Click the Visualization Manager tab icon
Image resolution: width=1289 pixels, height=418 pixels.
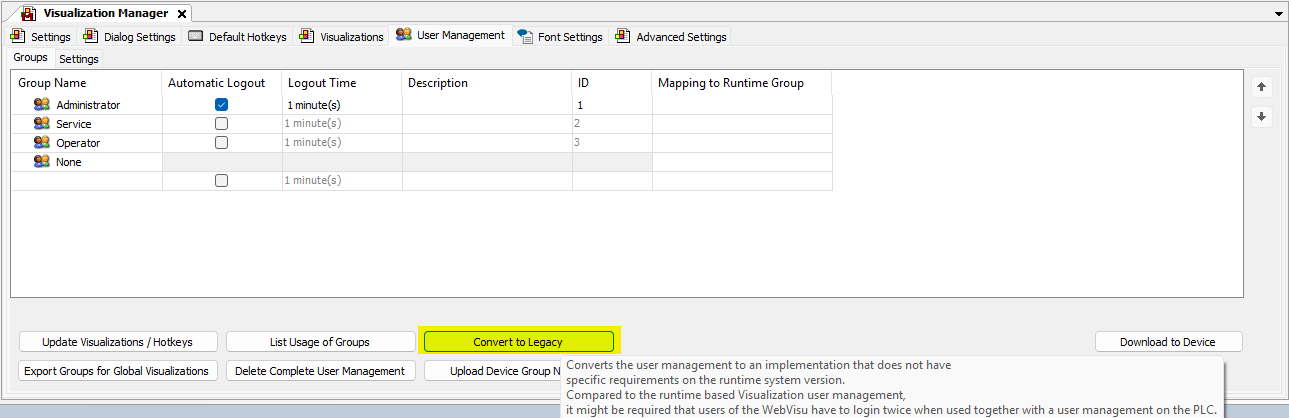coord(29,14)
